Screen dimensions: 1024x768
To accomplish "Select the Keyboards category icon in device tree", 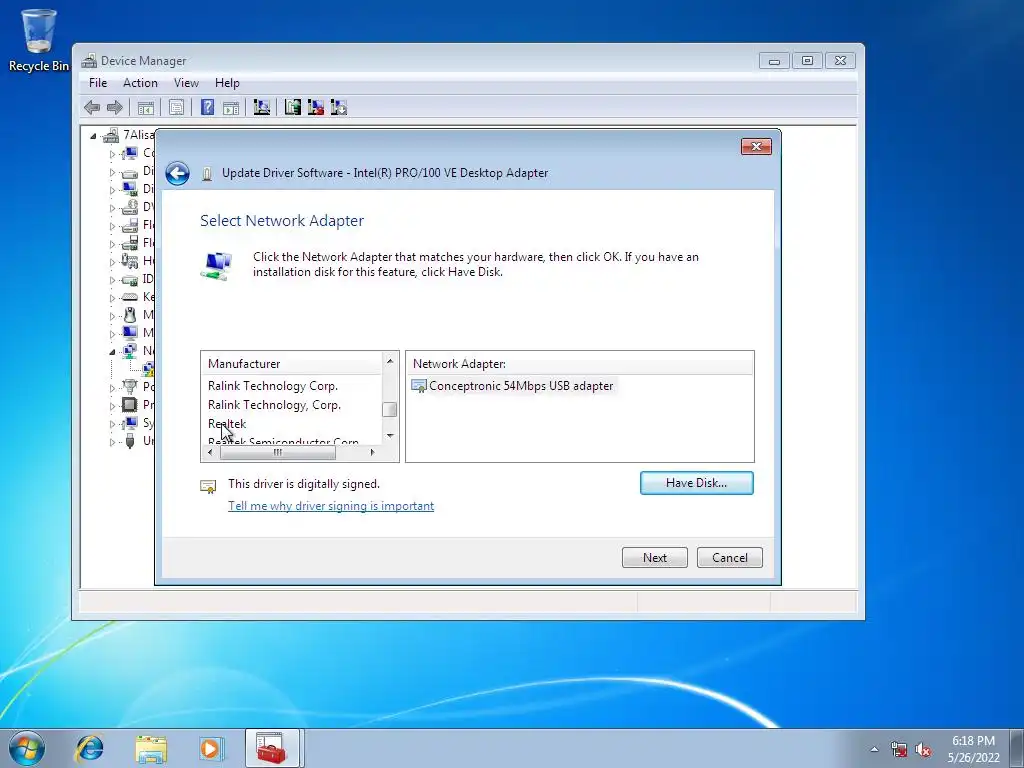I will pos(130,297).
